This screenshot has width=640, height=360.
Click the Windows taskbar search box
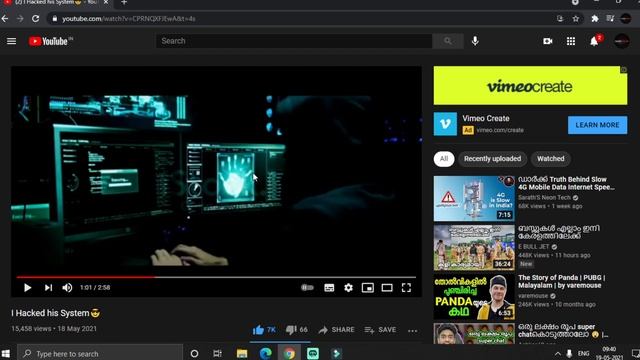pos(100,353)
